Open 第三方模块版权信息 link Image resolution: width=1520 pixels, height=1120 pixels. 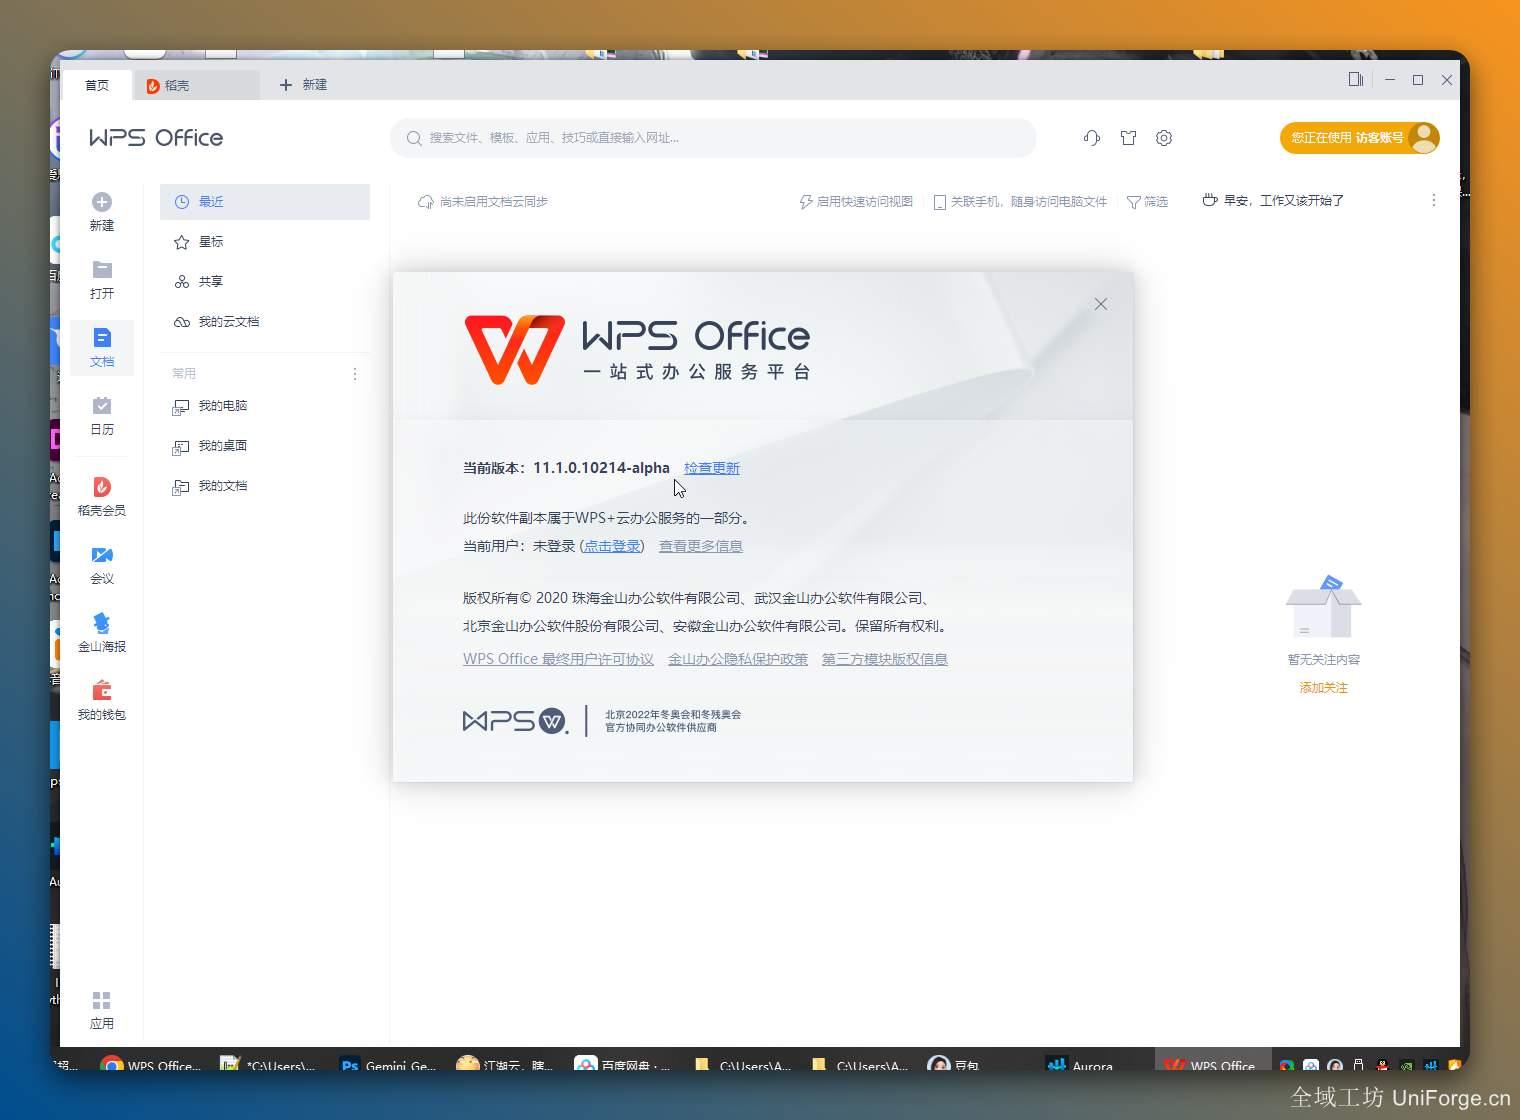coord(885,659)
